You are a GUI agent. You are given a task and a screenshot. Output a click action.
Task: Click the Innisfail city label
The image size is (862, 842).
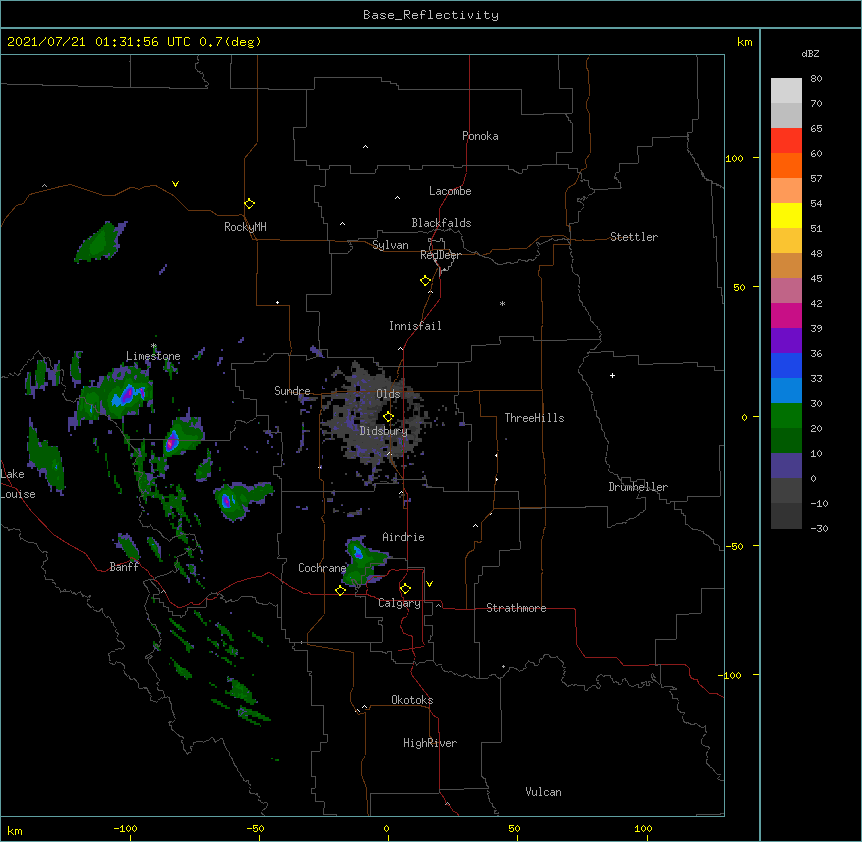pyautogui.click(x=415, y=326)
